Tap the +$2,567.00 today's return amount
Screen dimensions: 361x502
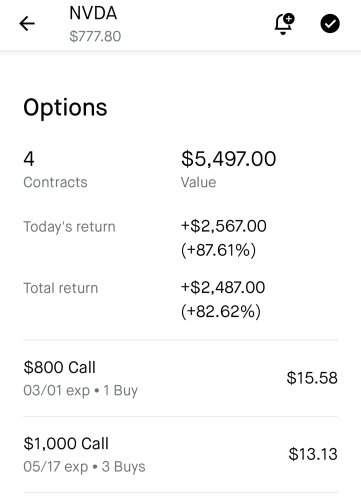tap(224, 226)
